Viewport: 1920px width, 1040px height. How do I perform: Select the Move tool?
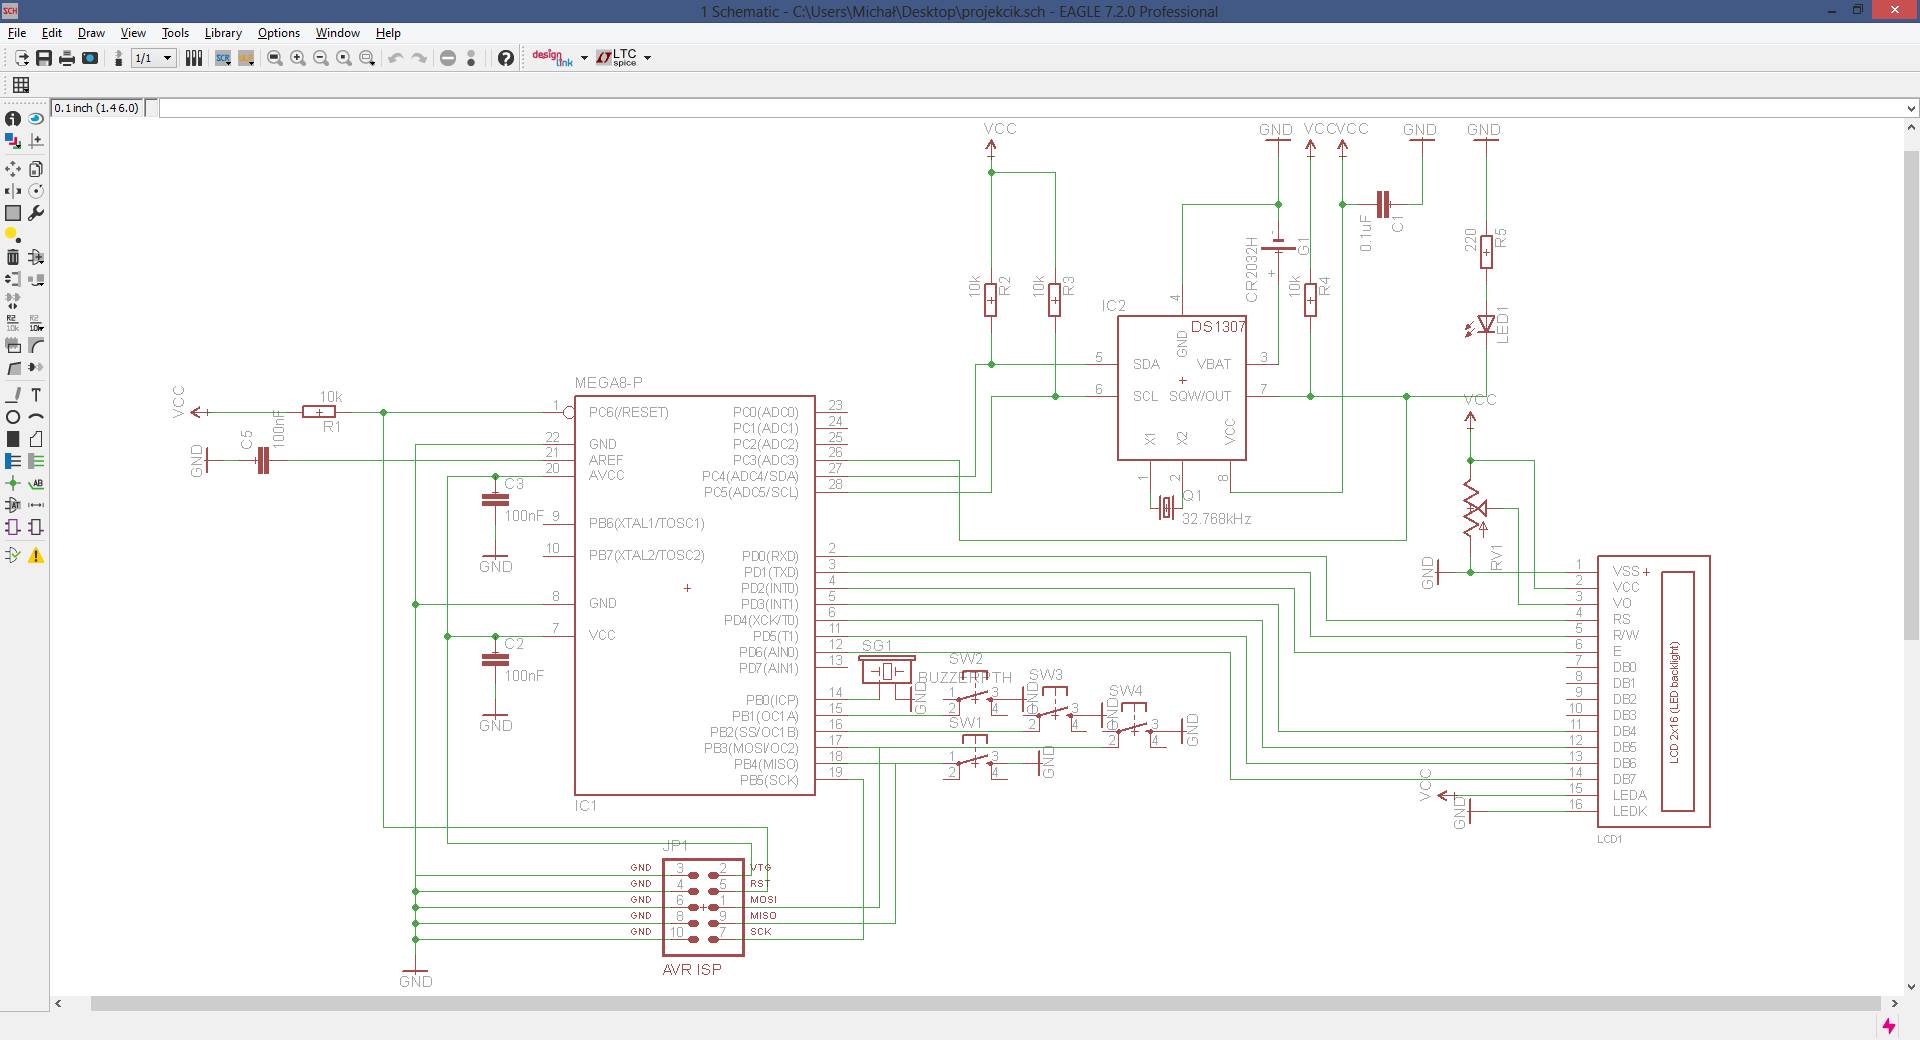point(13,169)
